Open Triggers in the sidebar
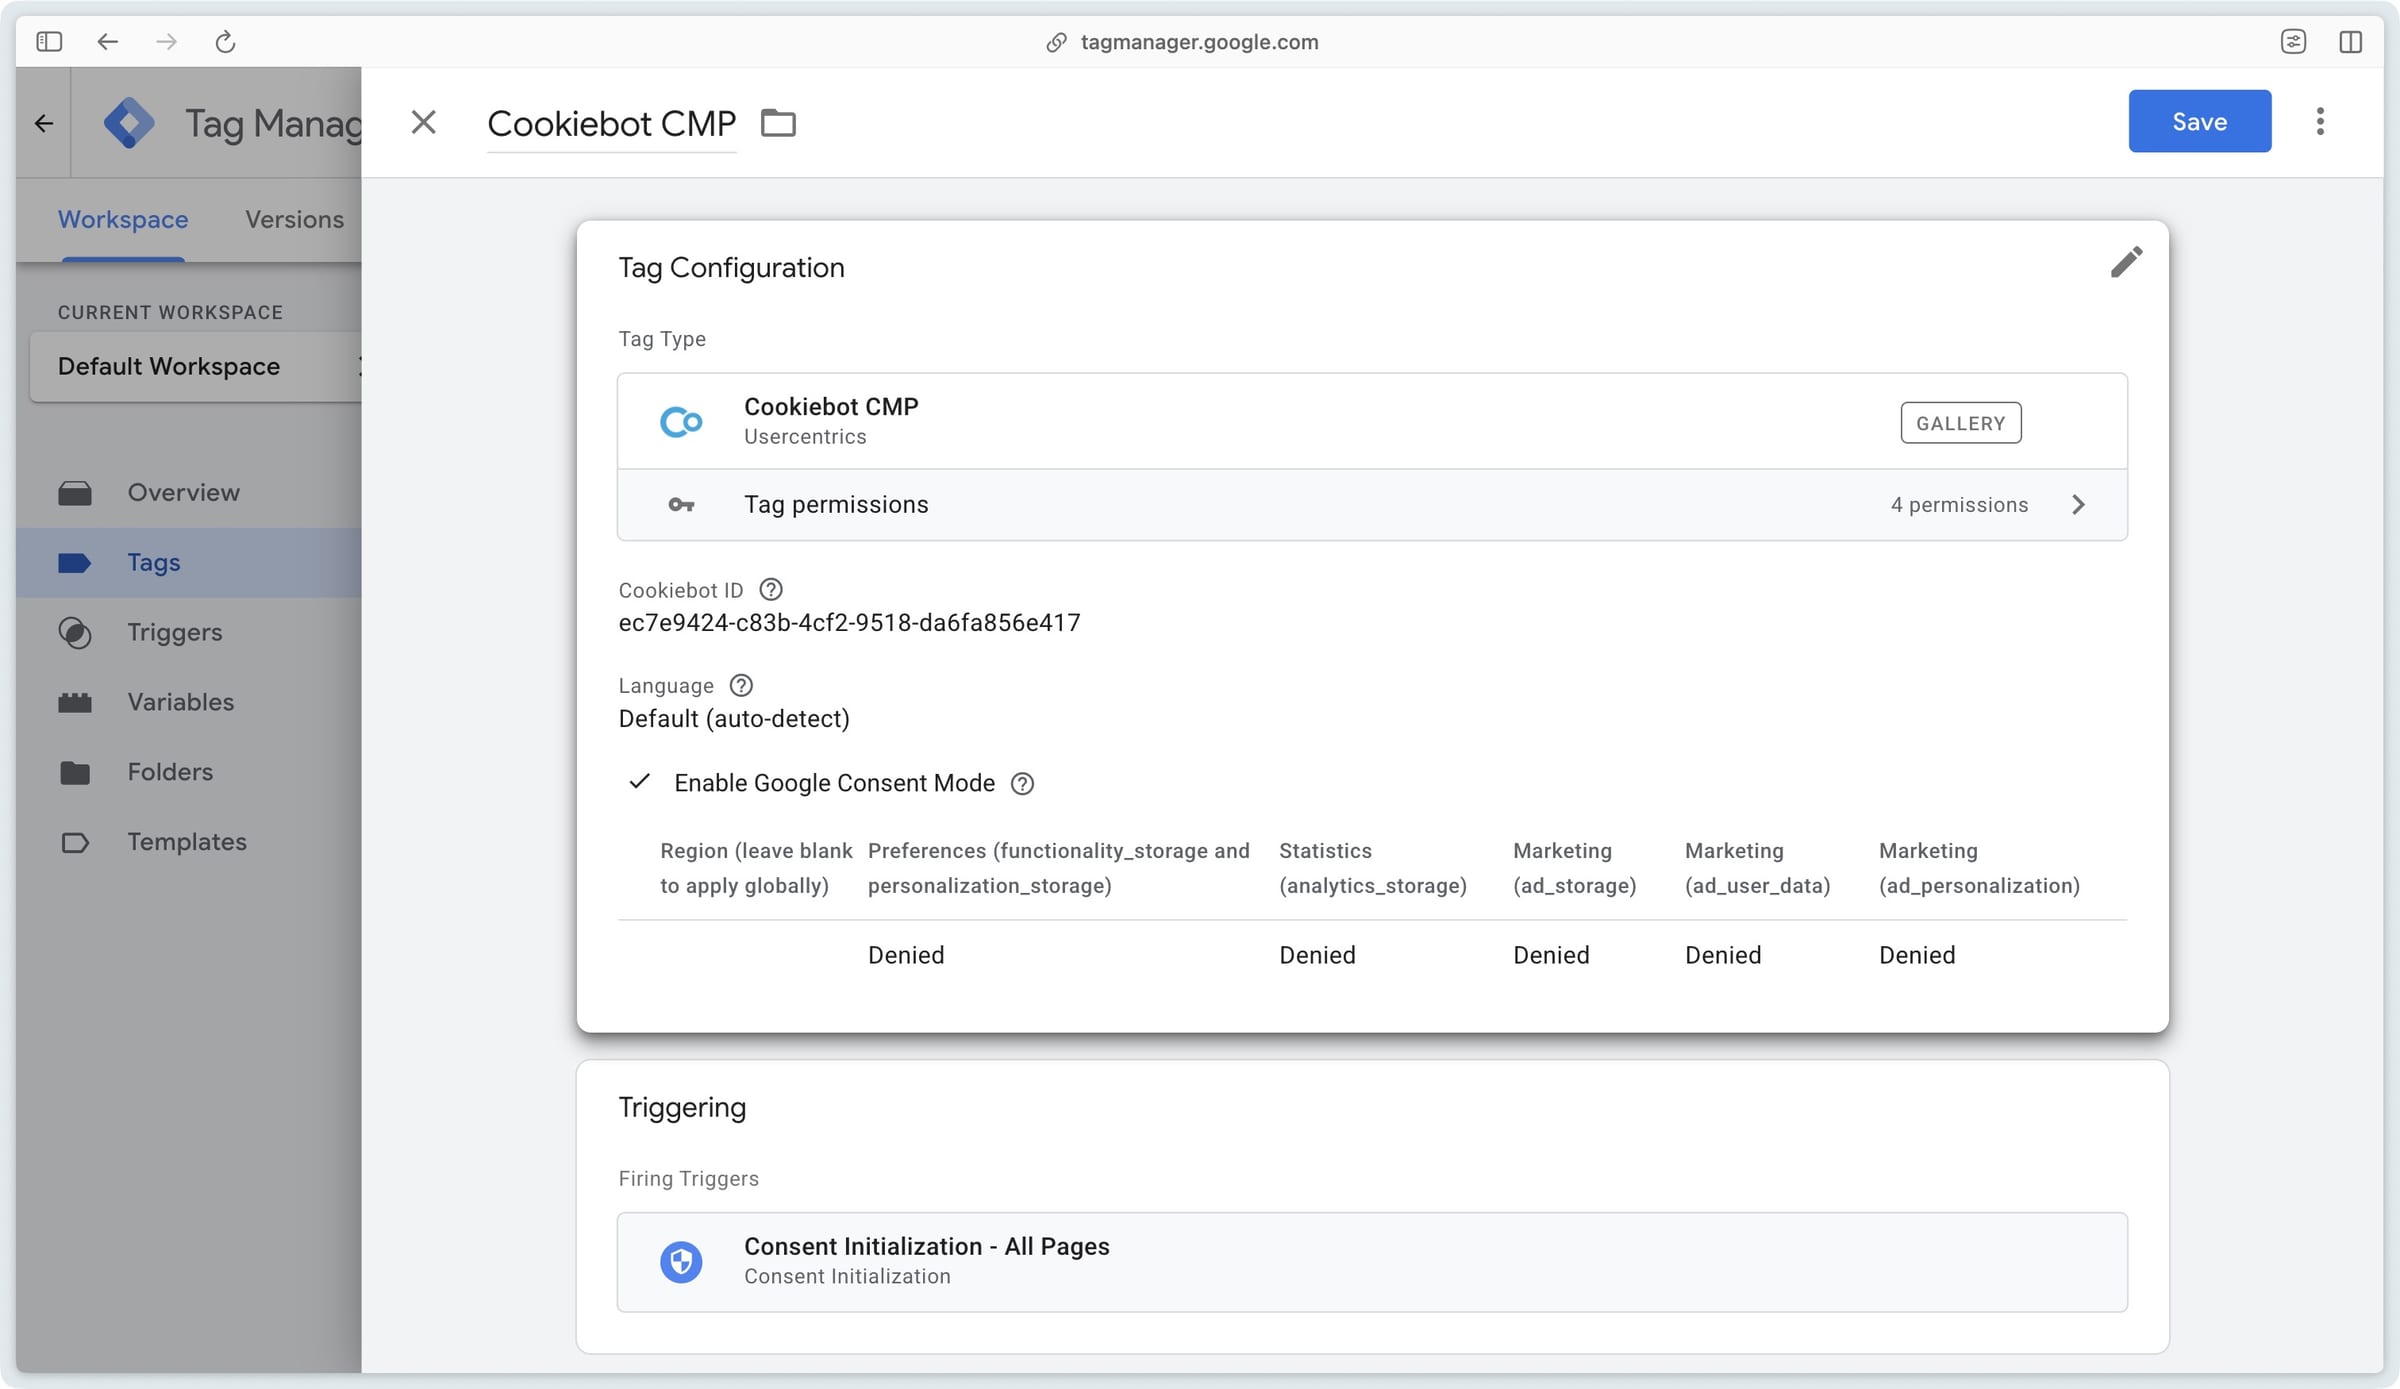2400x1389 pixels. tap(188, 632)
